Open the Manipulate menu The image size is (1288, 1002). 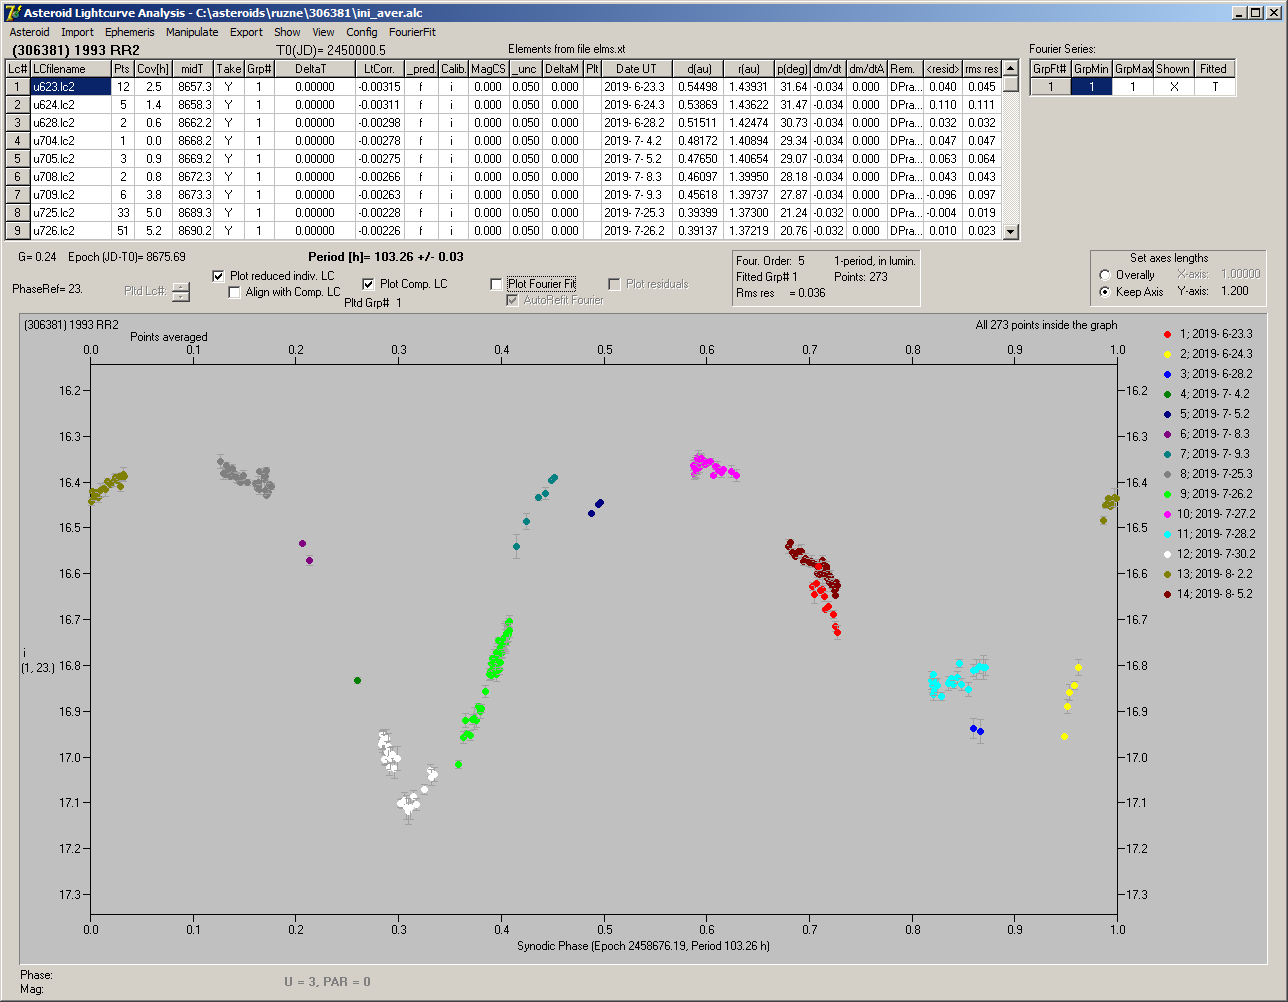point(192,32)
